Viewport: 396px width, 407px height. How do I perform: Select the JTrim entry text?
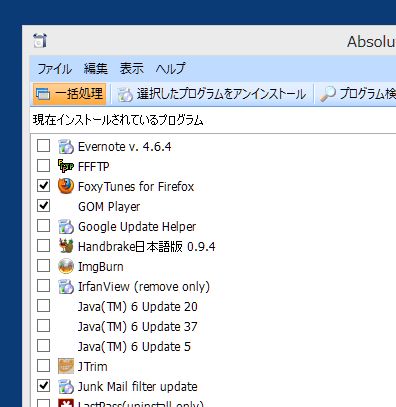coord(93,367)
